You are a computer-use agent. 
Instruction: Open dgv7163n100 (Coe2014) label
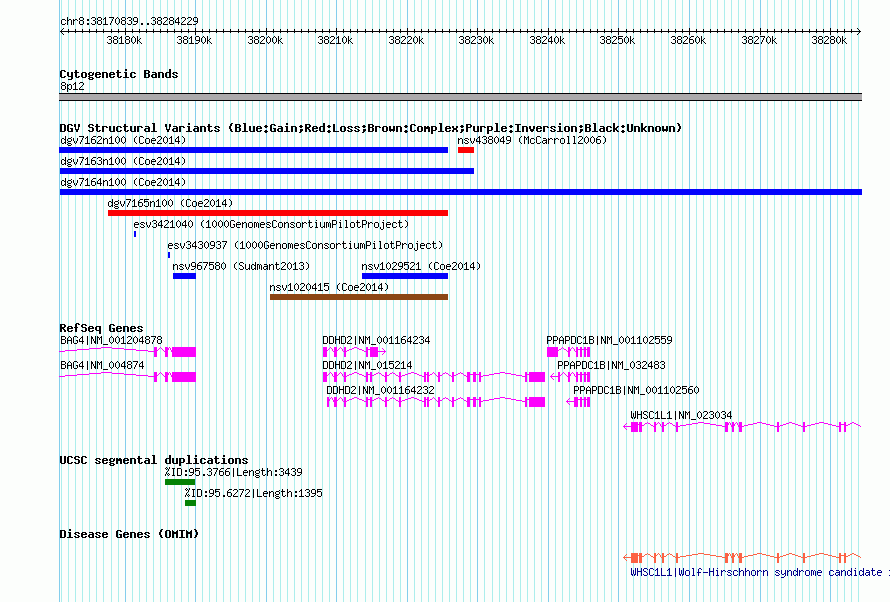[x=123, y=161]
